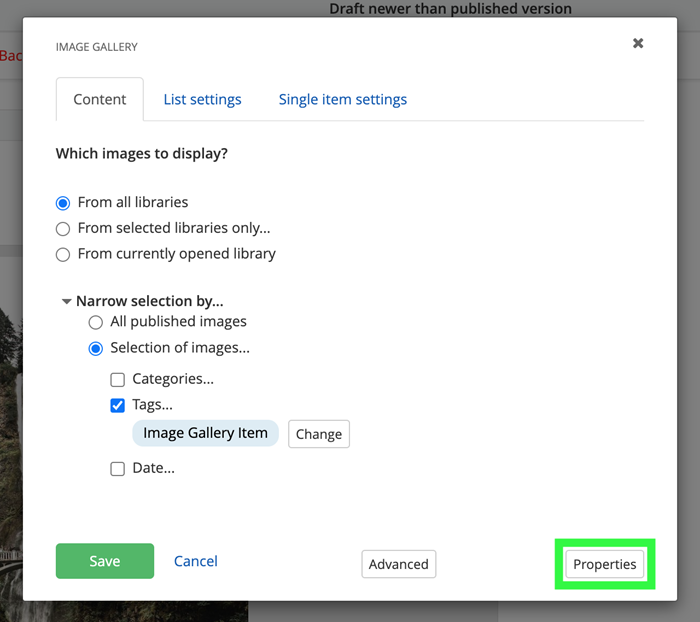700x622 pixels.
Task: Click Draft newer than published version text
Action: point(450,8)
